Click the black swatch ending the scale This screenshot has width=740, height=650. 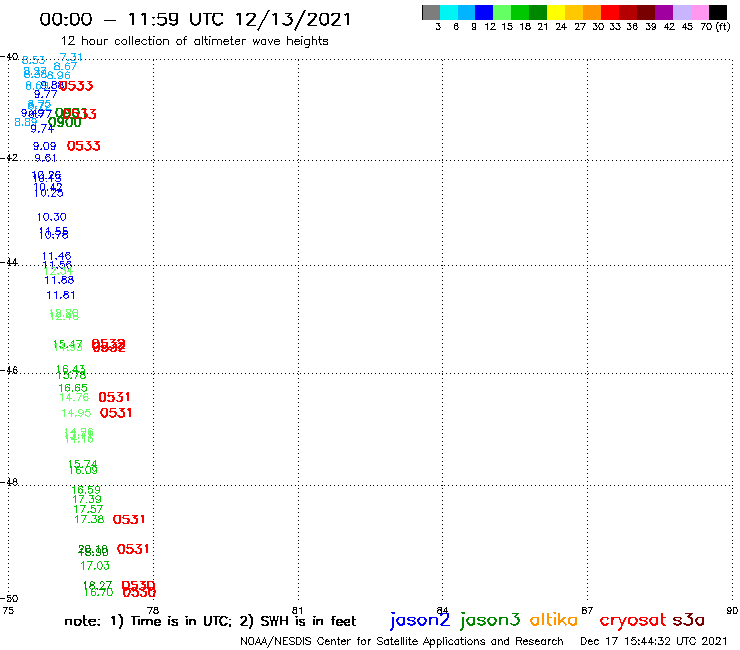(717, 13)
